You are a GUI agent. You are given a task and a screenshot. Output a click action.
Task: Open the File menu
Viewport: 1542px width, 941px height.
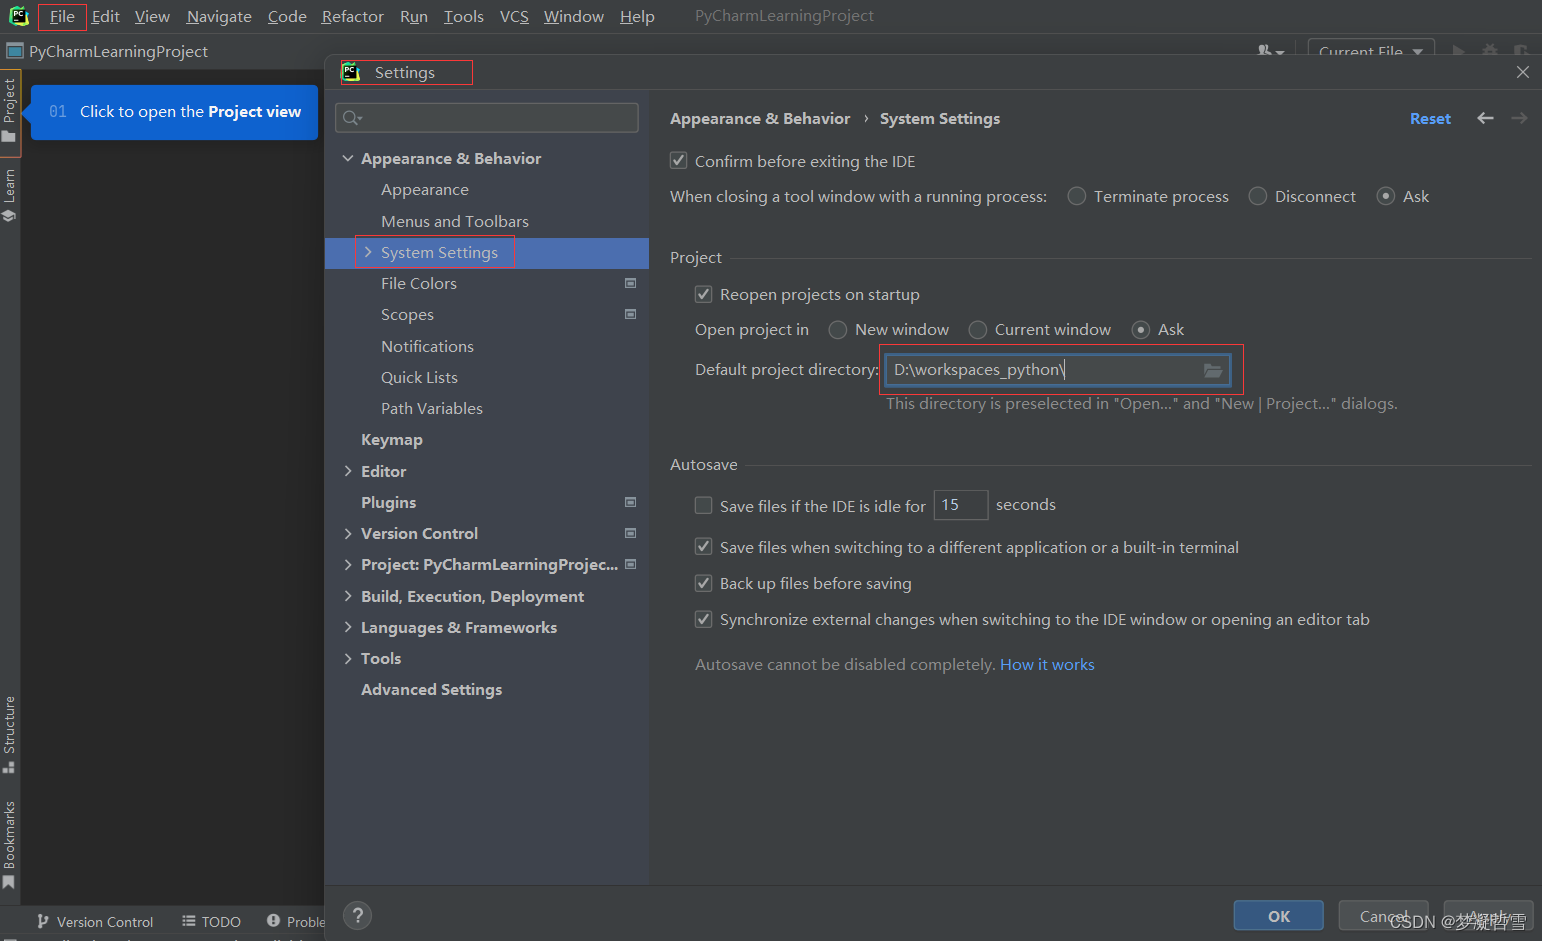(x=62, y=16)
